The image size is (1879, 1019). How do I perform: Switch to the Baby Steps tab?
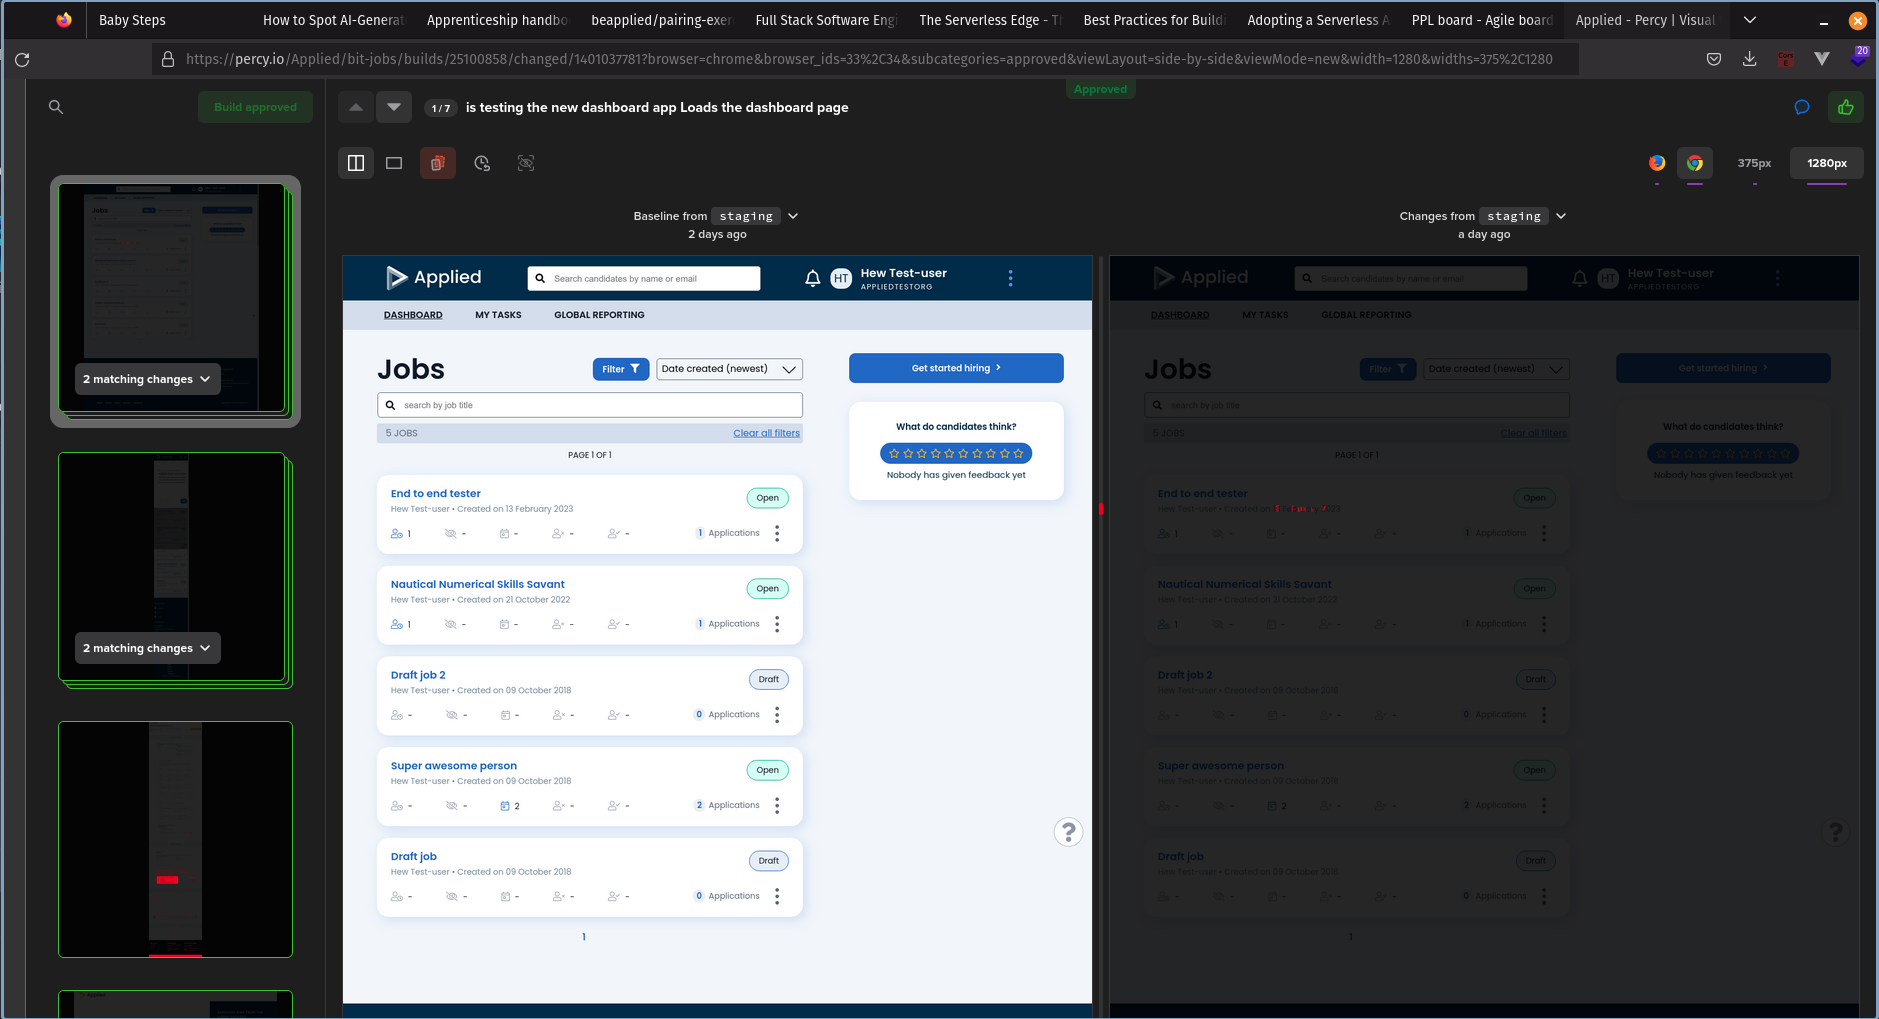(x=132, y=20)
